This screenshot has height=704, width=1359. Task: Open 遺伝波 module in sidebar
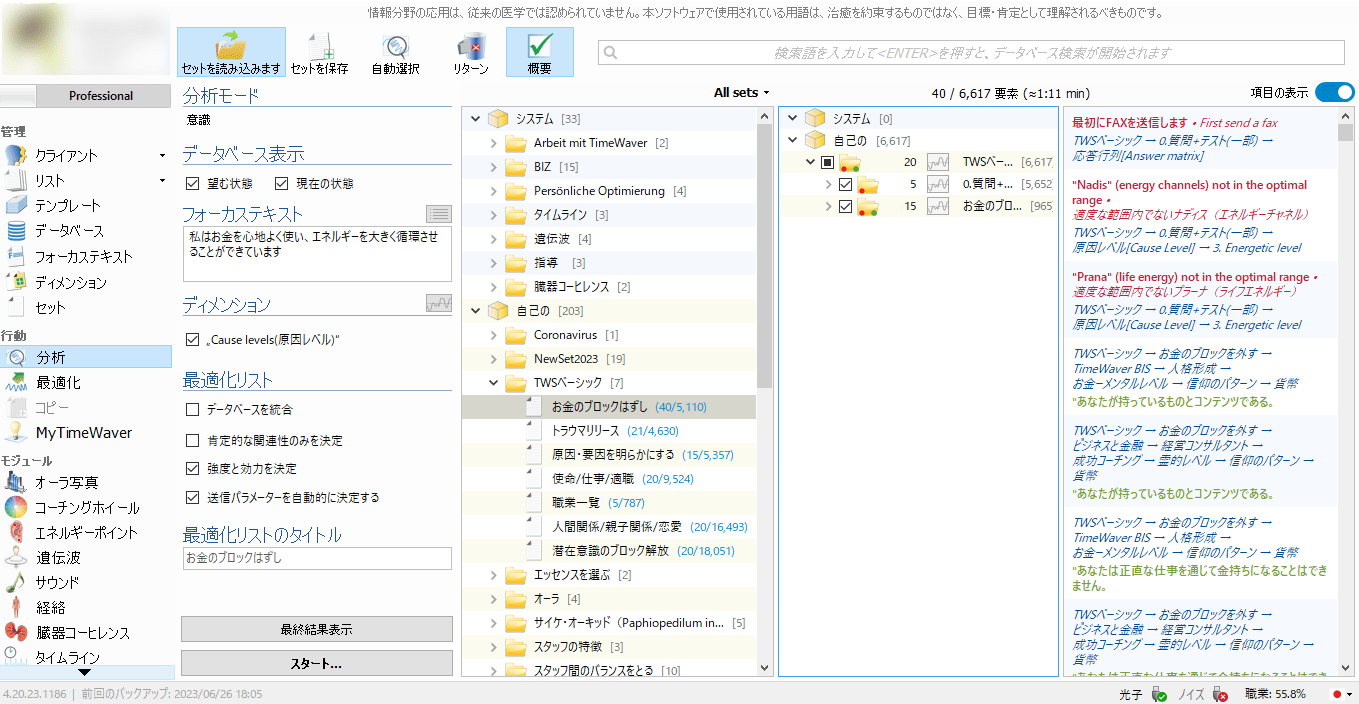point(58,558)
